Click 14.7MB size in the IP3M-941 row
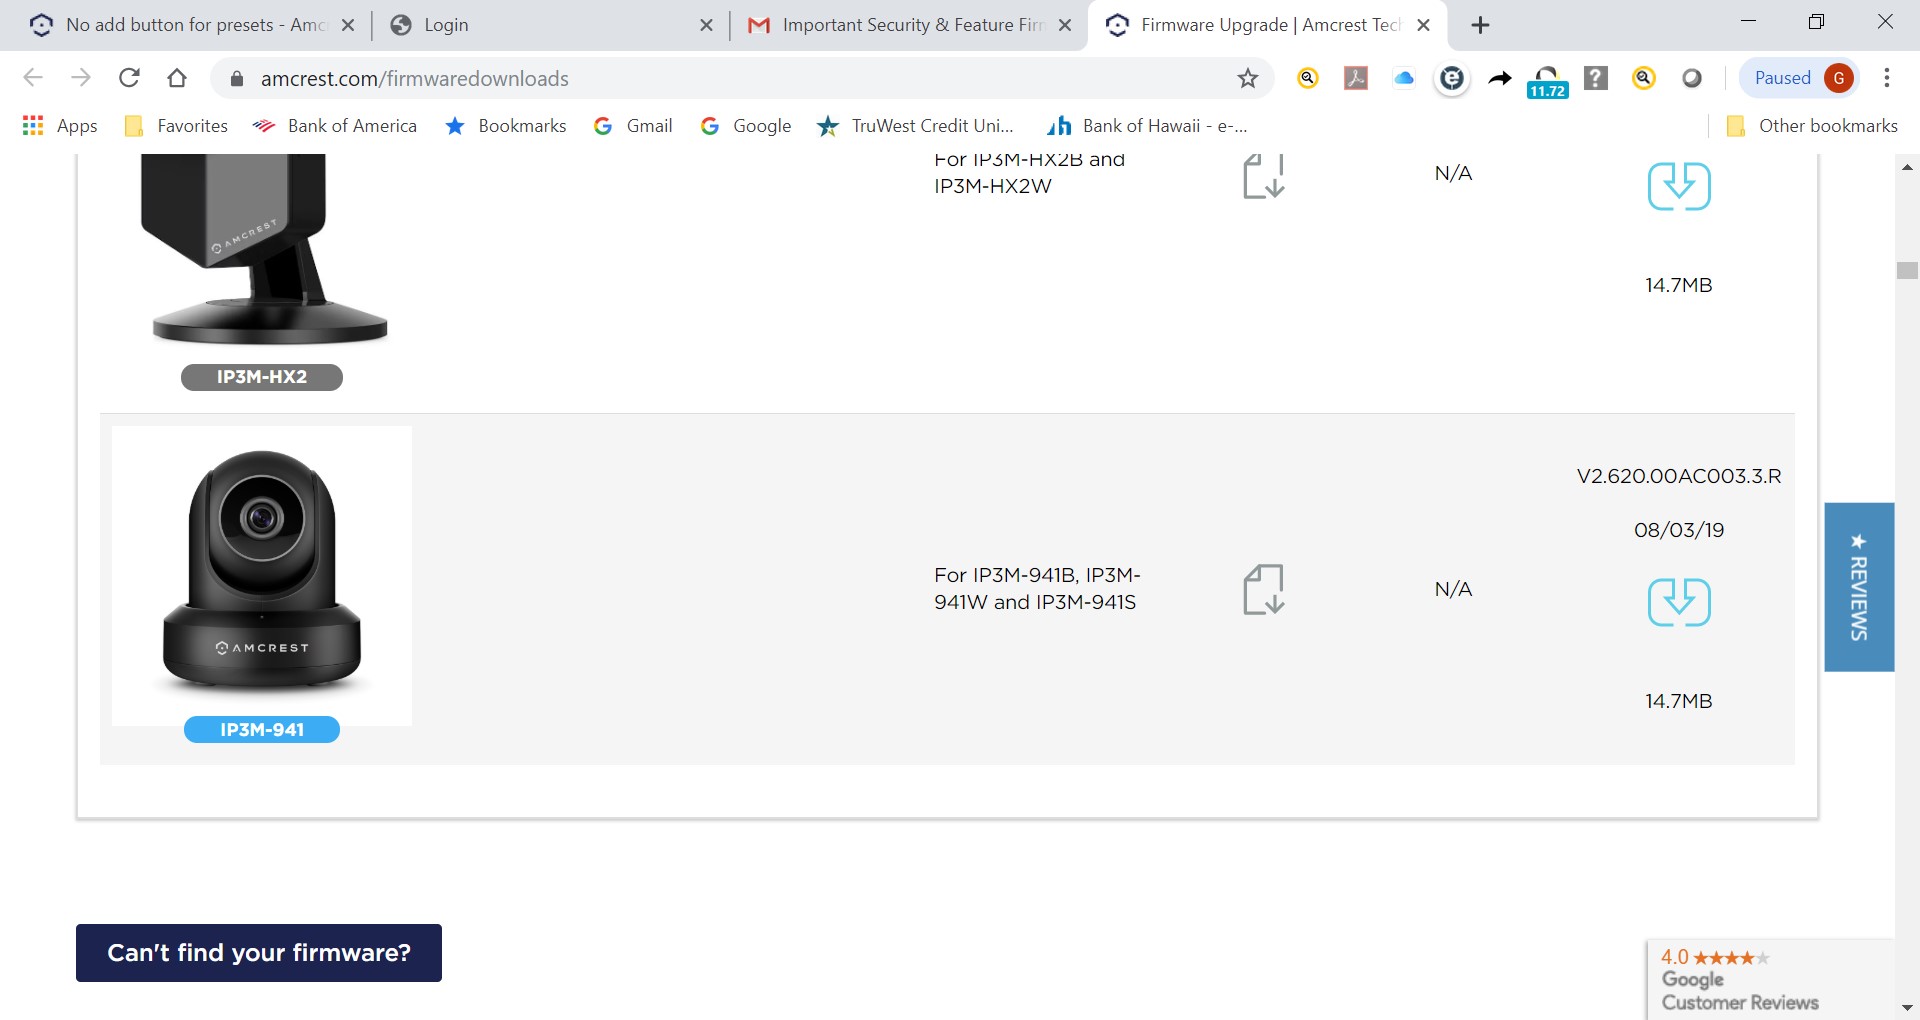 tap(1679, 701)
